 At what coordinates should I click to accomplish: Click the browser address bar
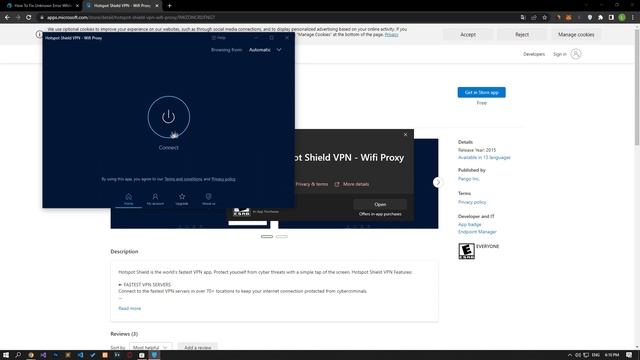coord(278,18)
